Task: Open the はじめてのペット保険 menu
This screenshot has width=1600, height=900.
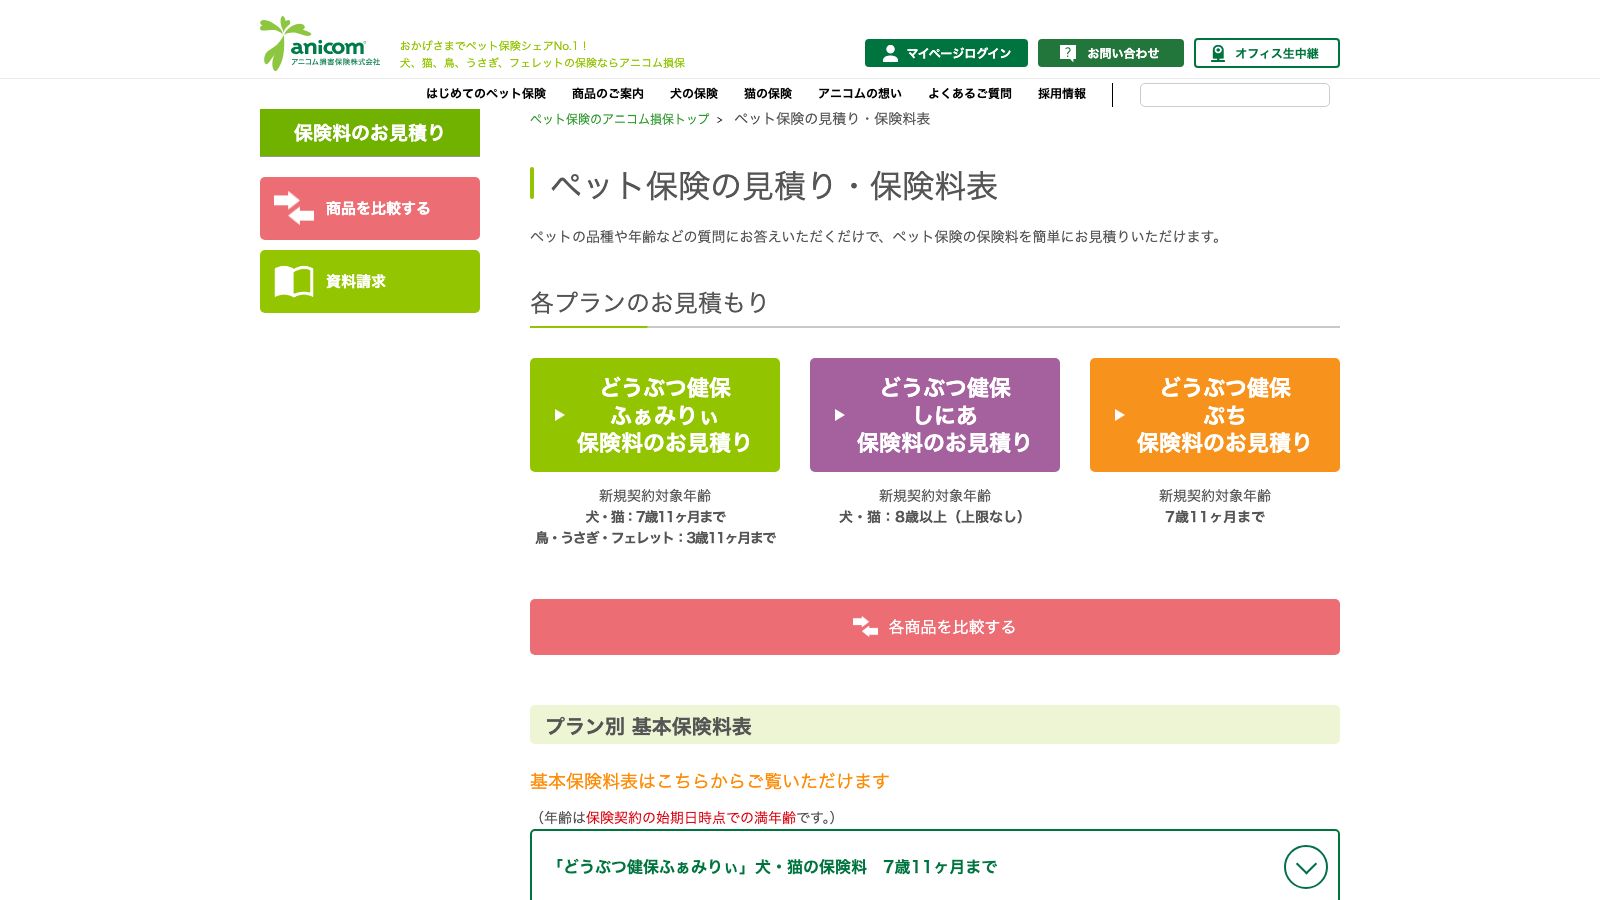Action: [x=486, y=94]
